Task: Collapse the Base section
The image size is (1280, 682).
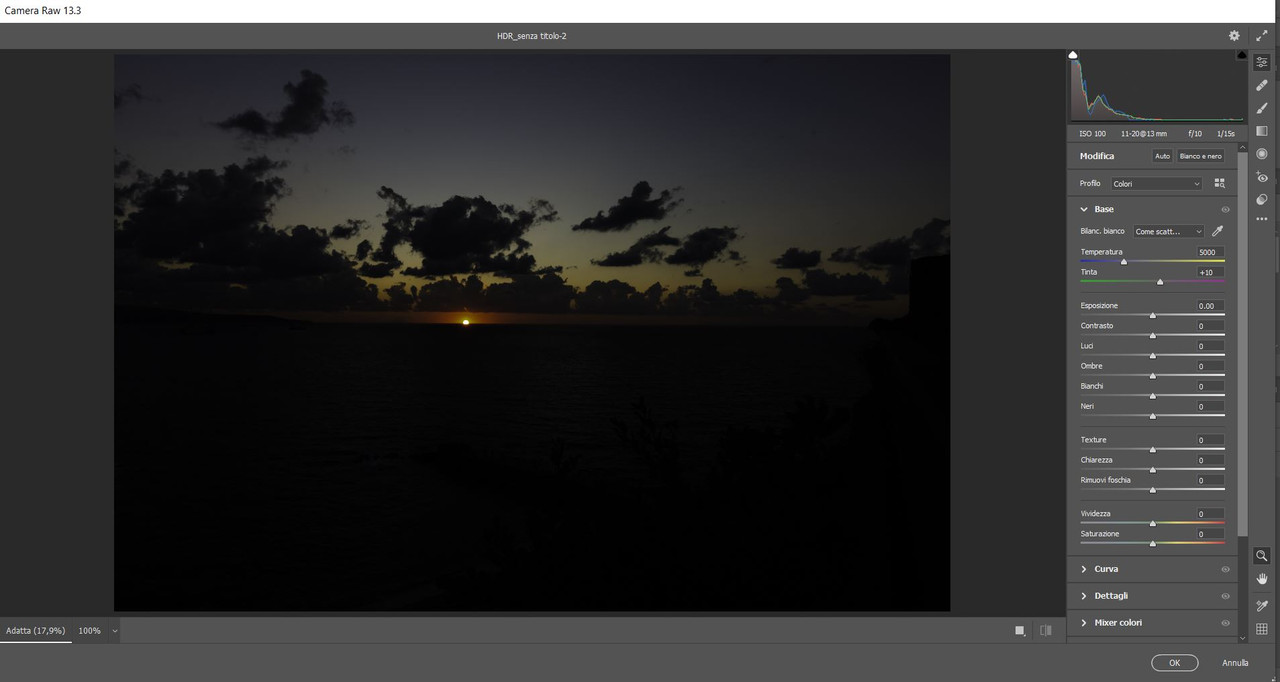Action: 1084,209
